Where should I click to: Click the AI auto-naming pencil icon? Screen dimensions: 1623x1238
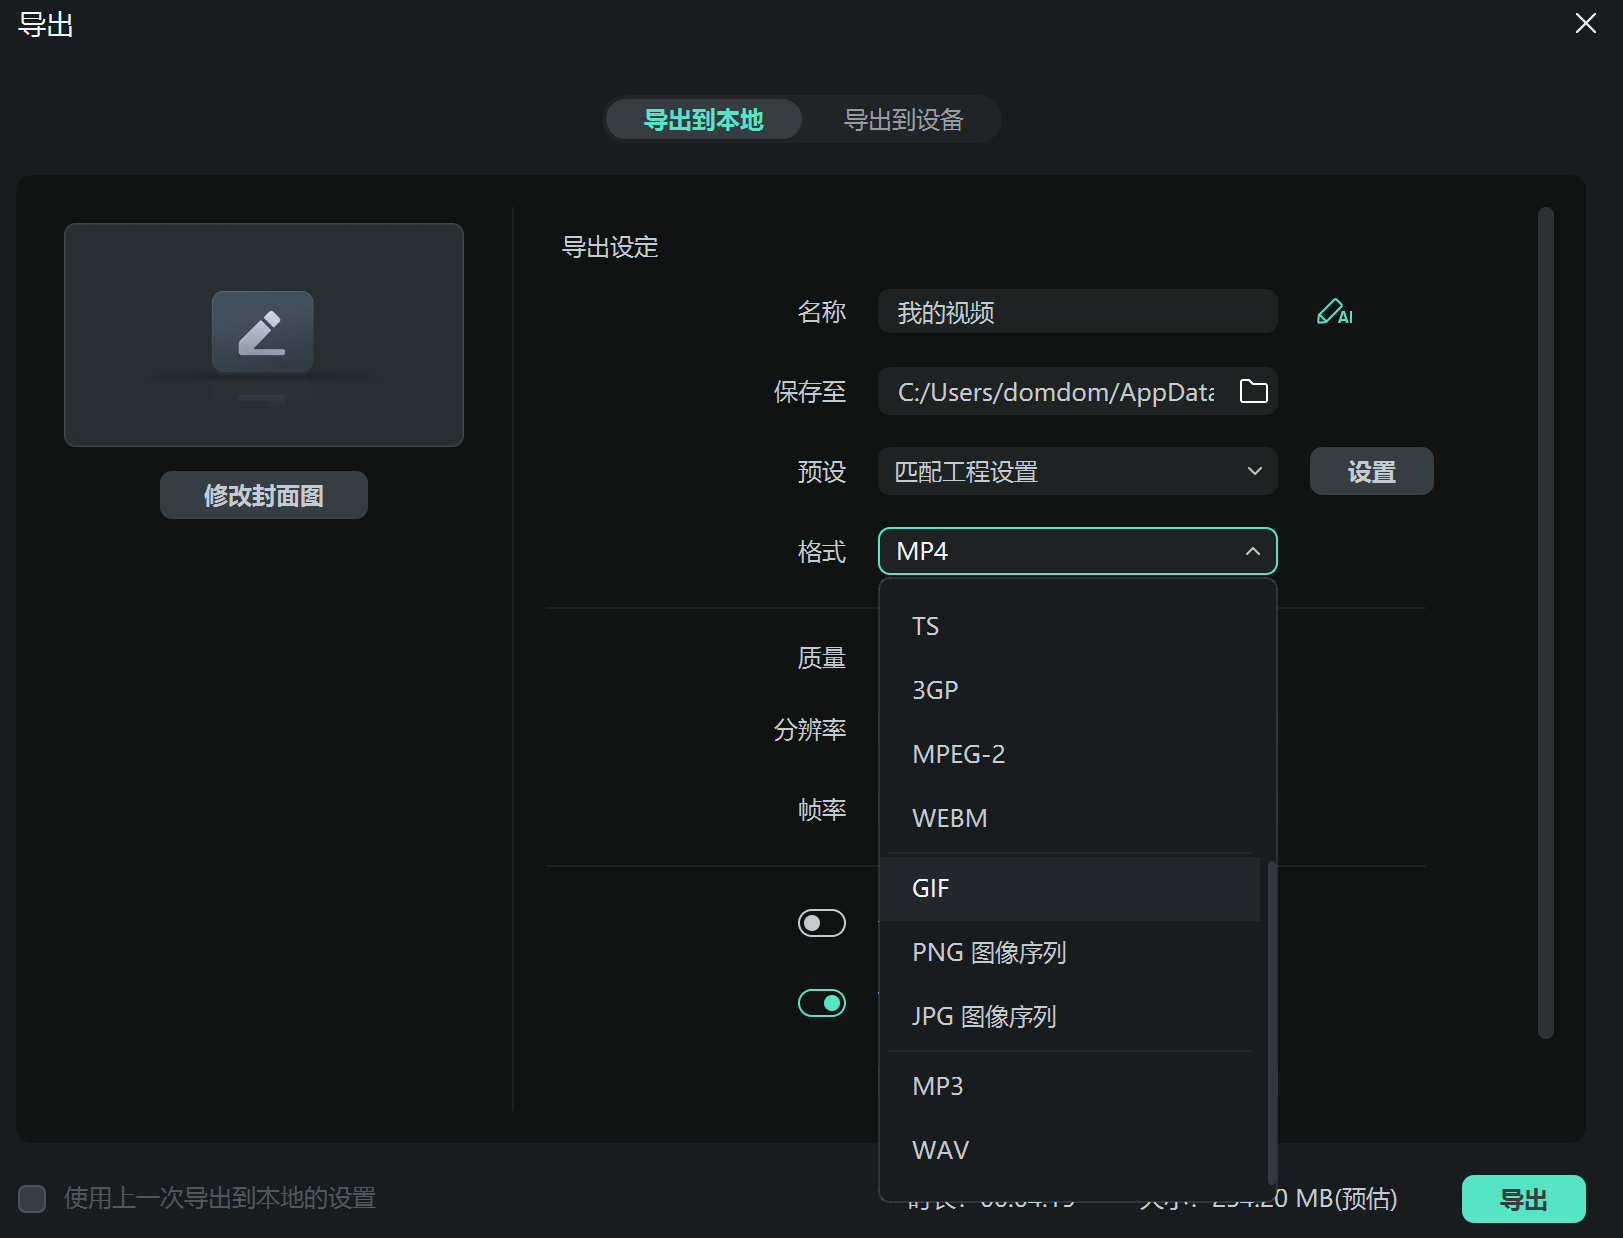[1334, 313]
